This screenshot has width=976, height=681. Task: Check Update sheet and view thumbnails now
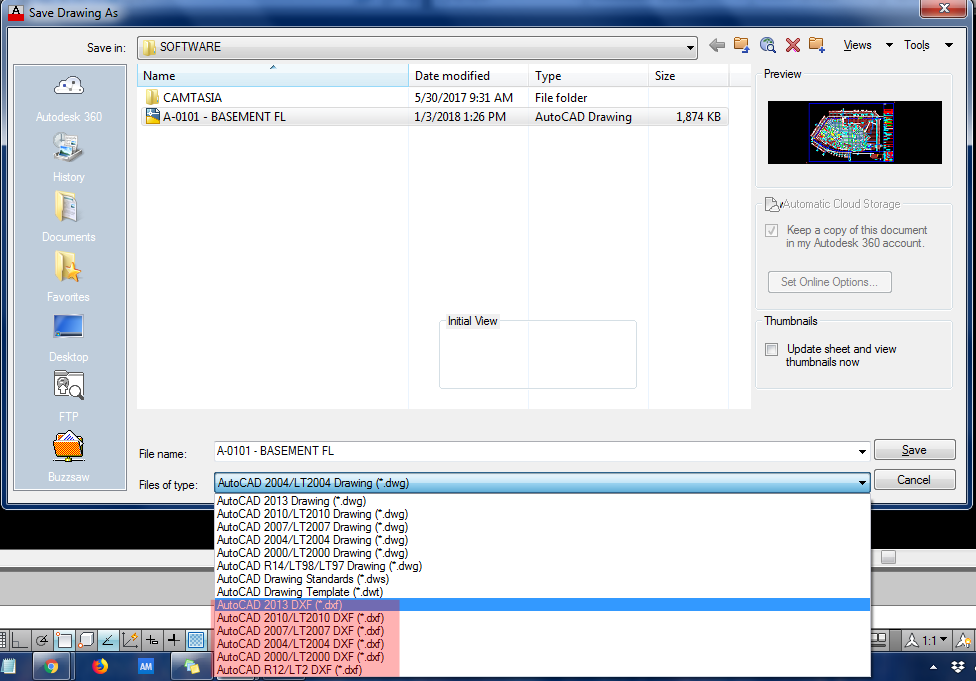(772, 349)
